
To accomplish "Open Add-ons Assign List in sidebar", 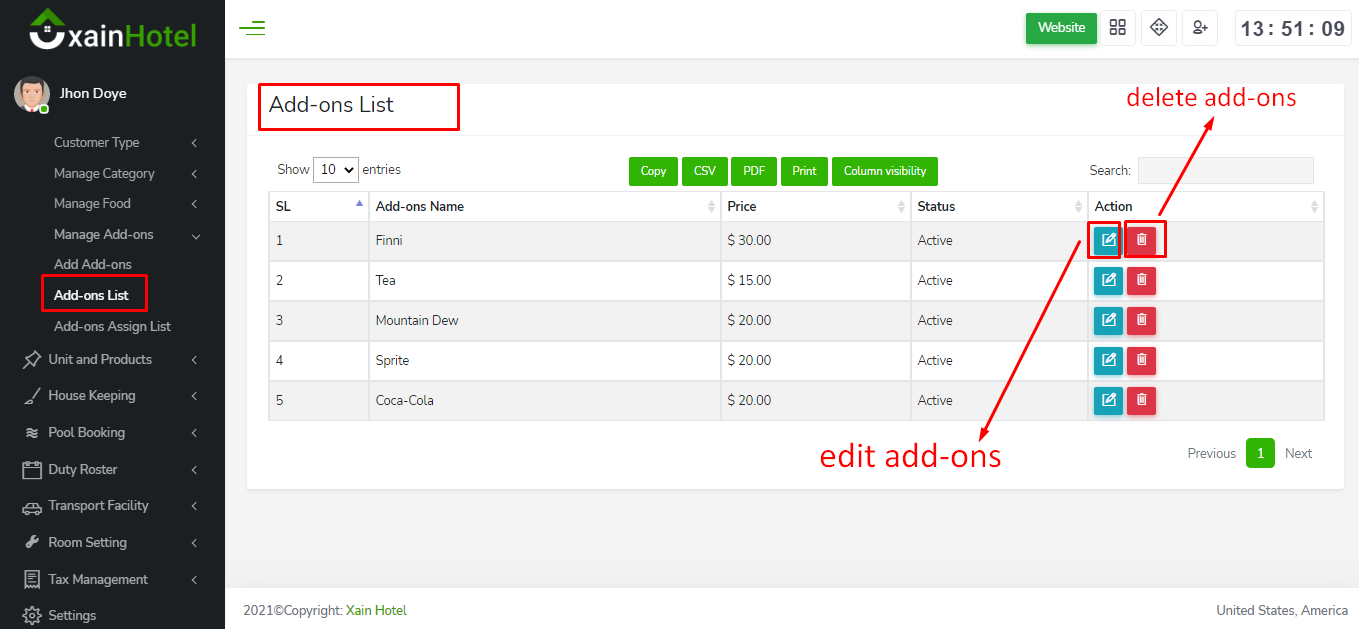I will 112,327.
